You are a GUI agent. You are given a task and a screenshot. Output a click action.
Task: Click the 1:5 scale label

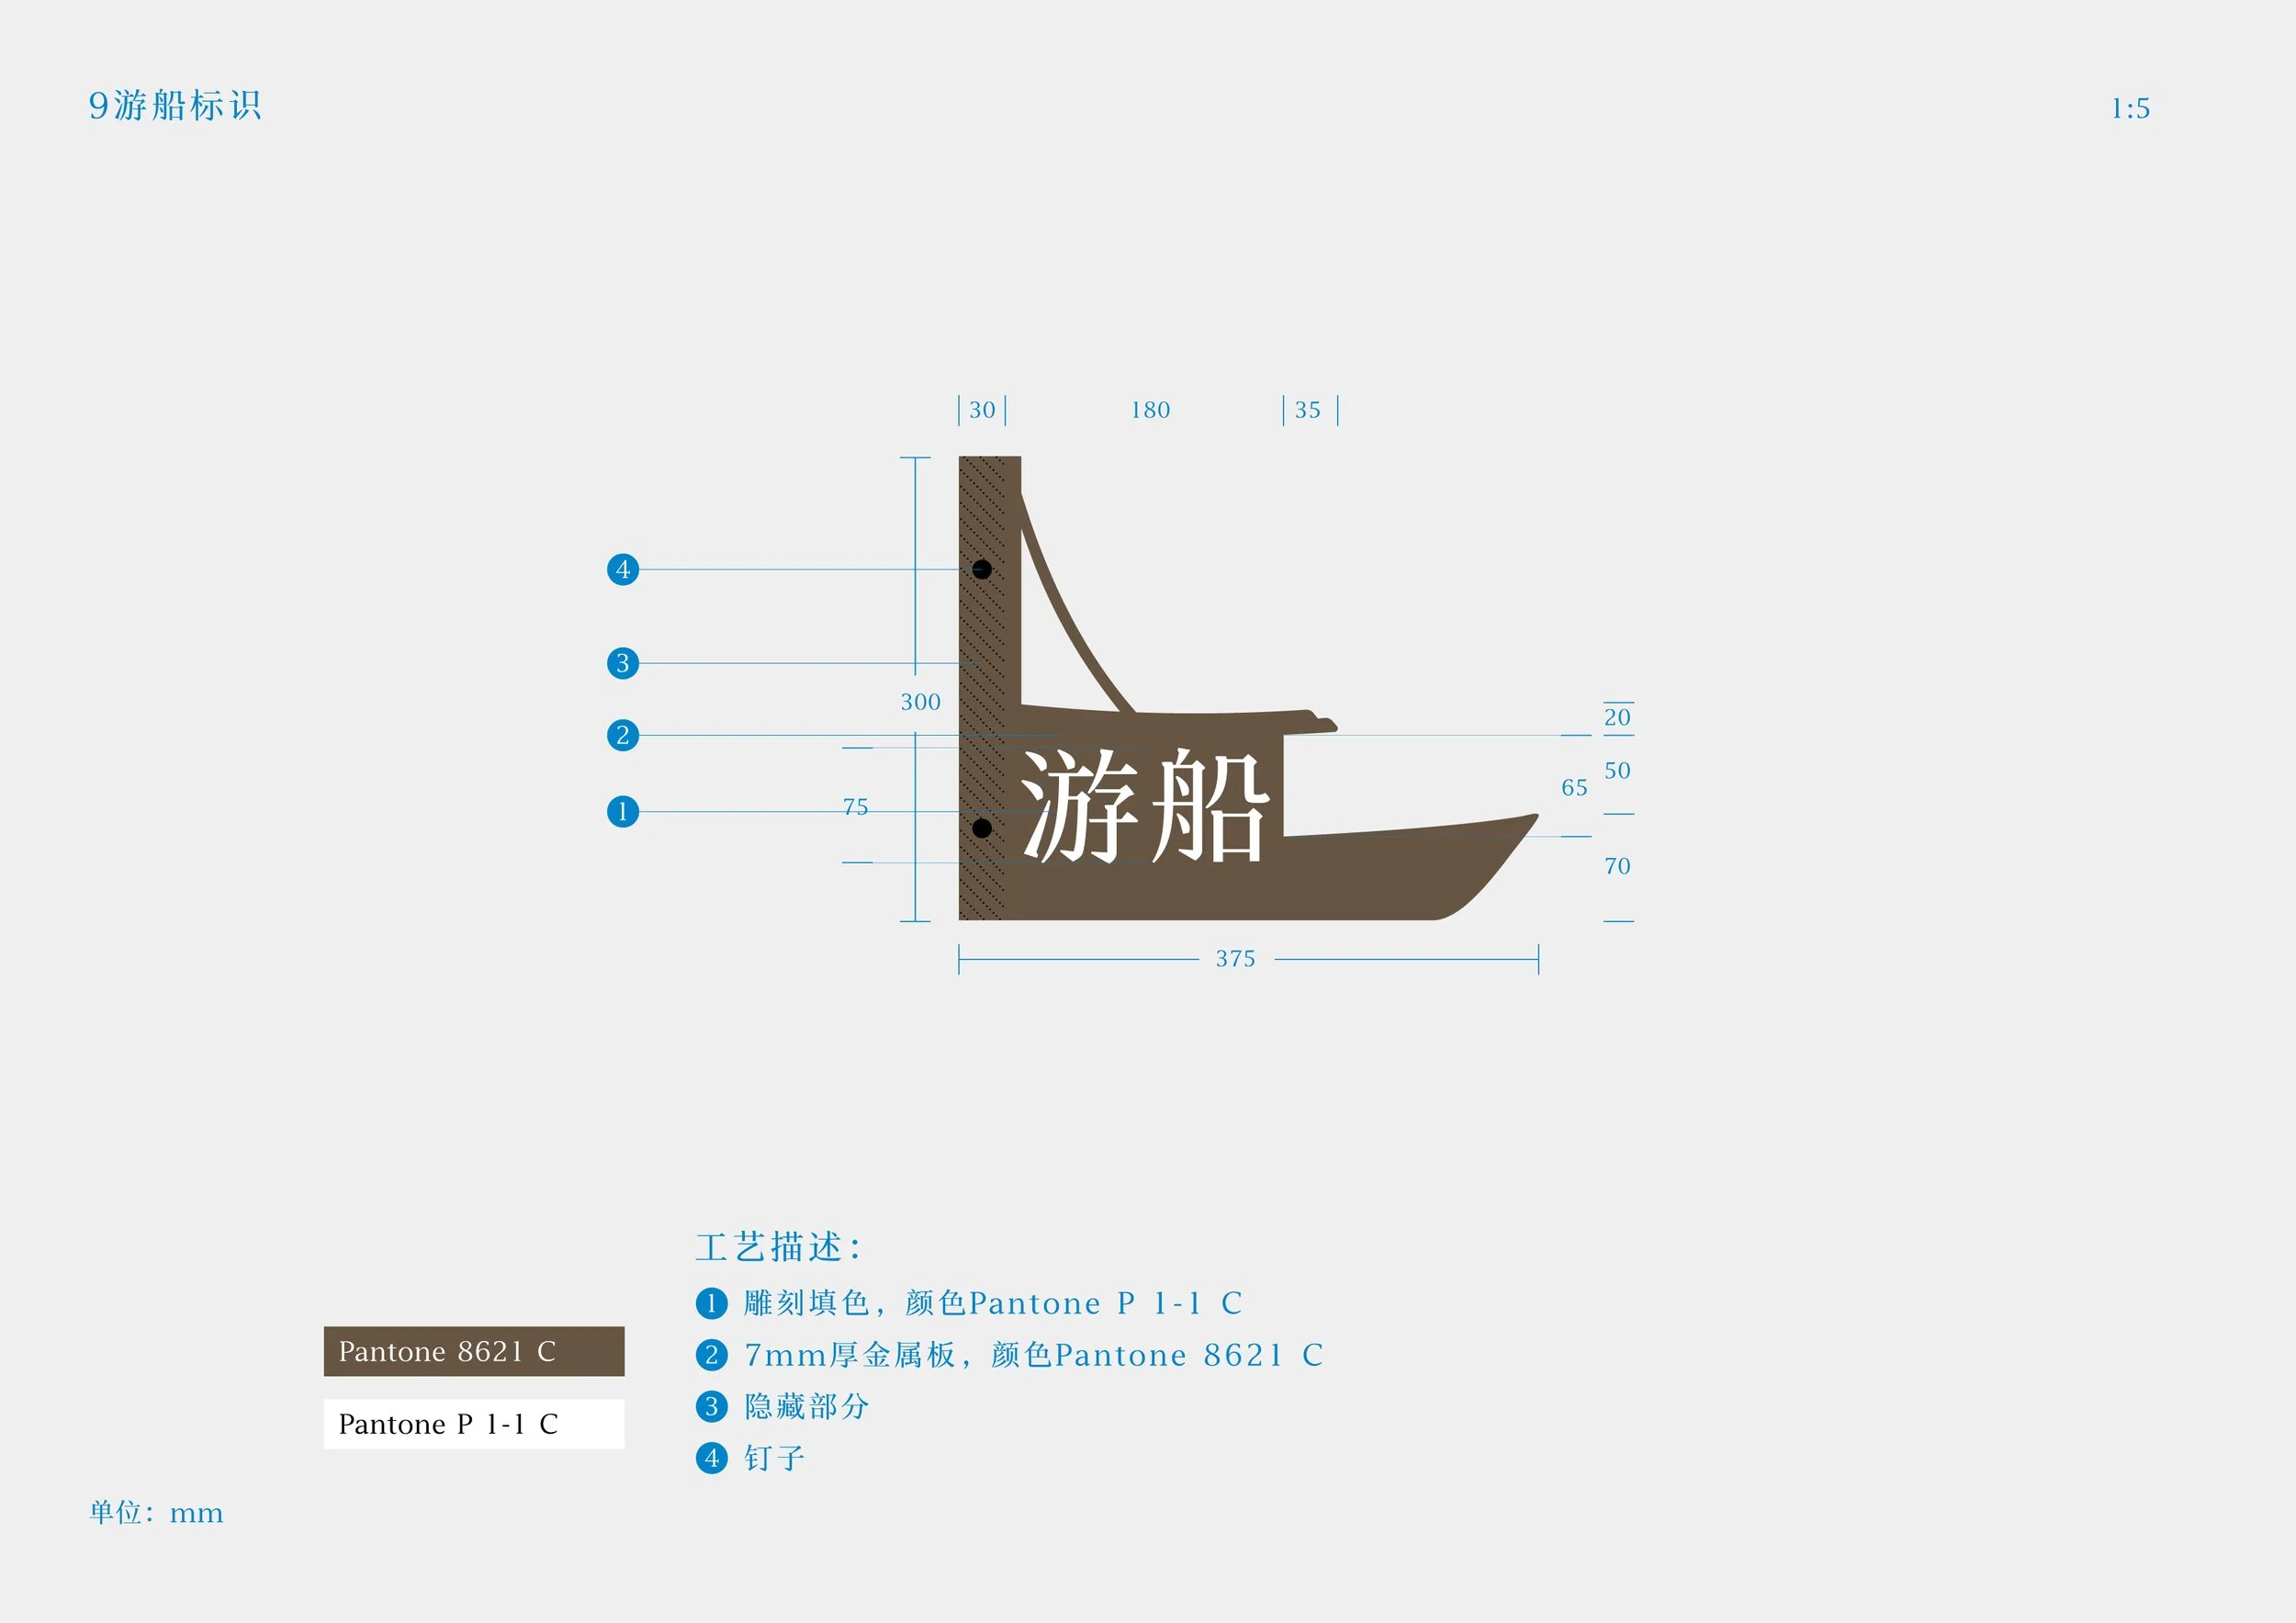2130,109
